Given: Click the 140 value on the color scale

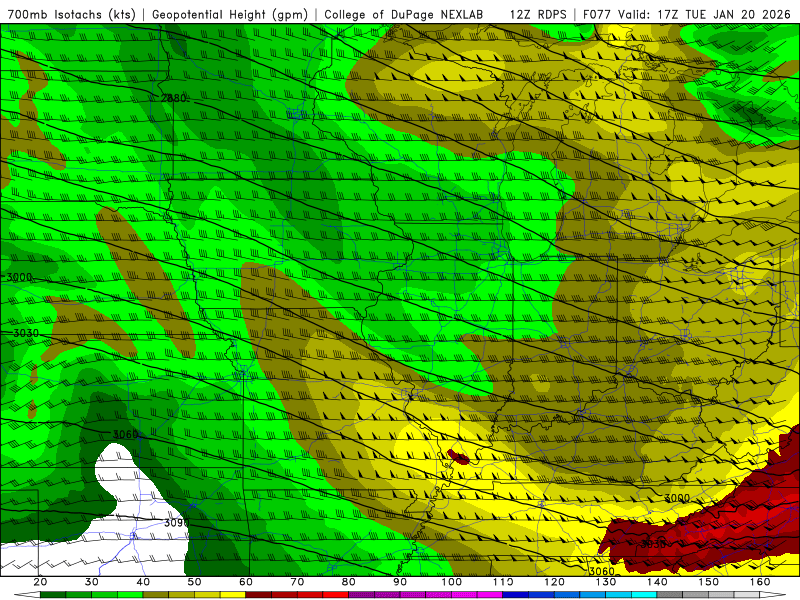Looking at the screenshot, I should 657,582.
